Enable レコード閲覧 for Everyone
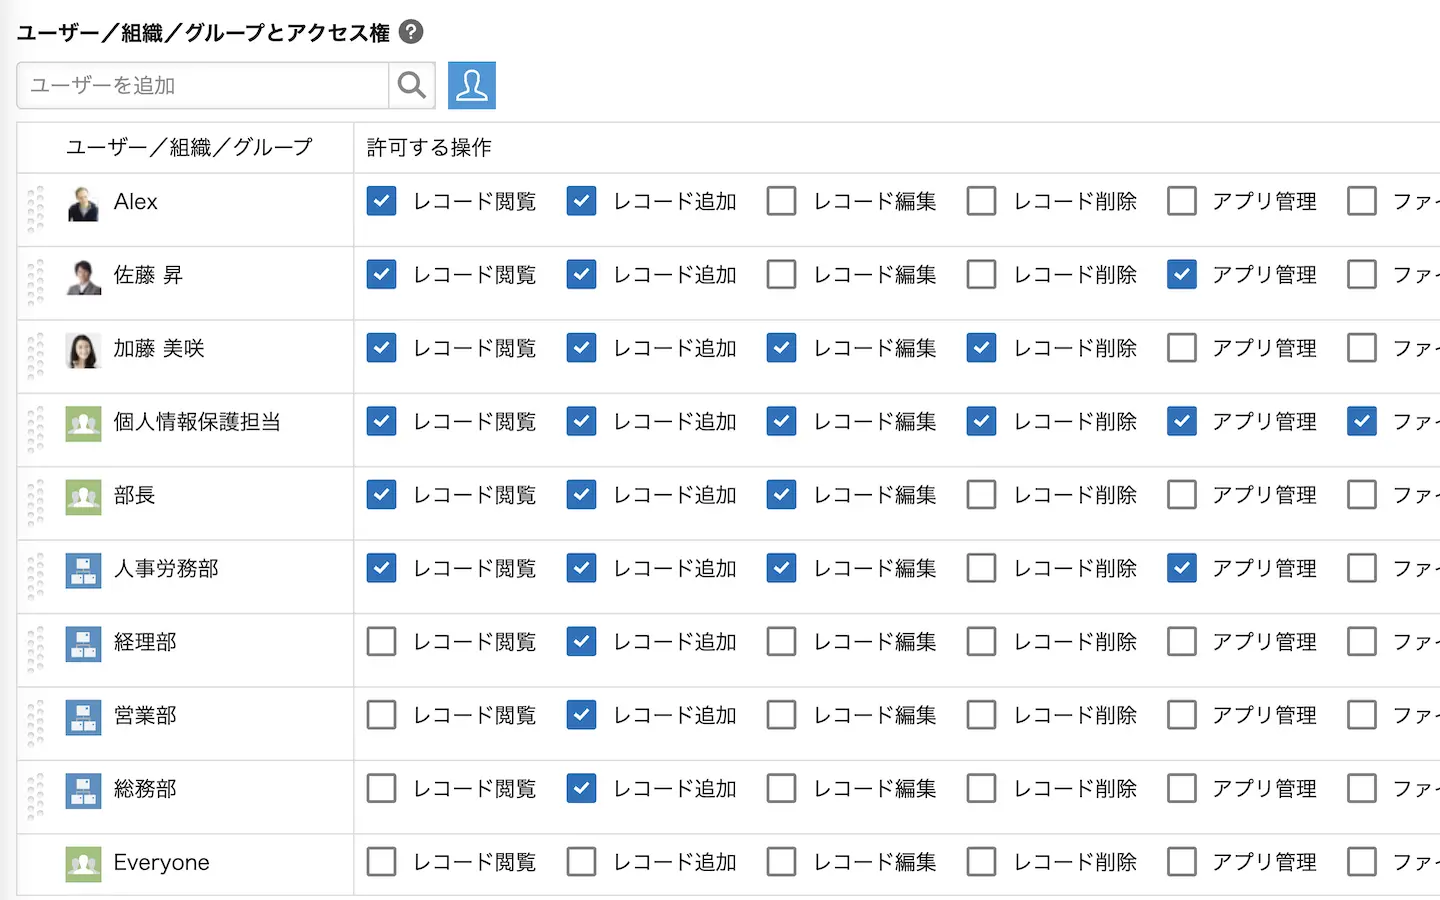1440x900 pixels. click(381, 862)
